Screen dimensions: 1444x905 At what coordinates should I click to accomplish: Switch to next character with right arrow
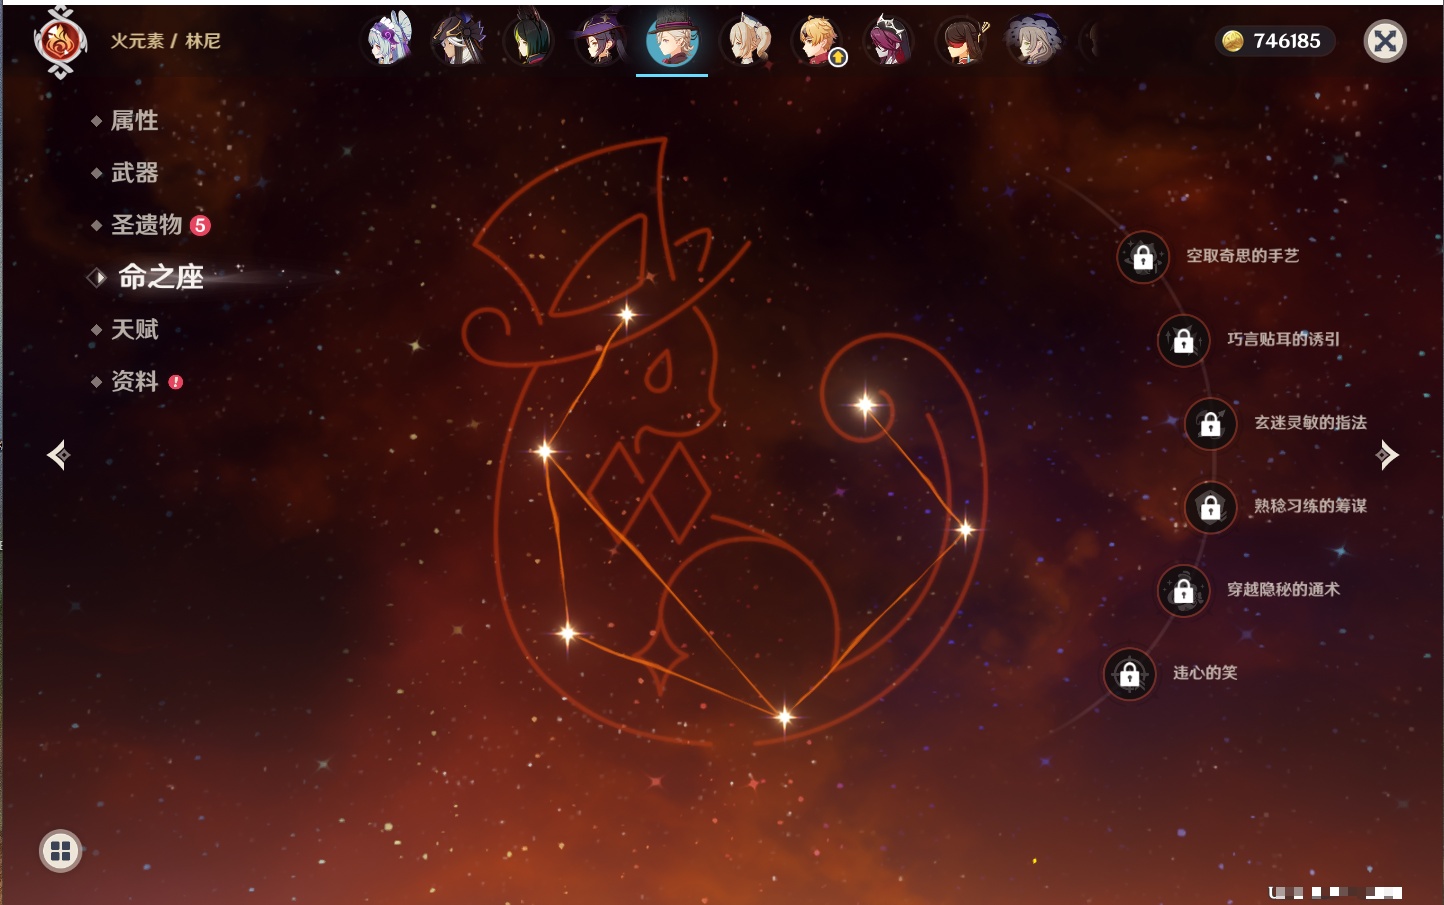tap(1387, 455)
